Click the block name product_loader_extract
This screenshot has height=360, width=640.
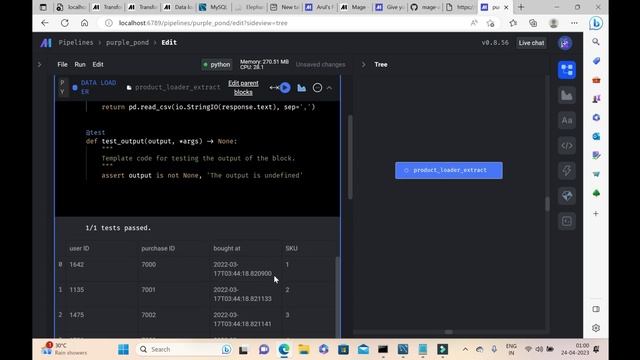[x=178, y=87]
